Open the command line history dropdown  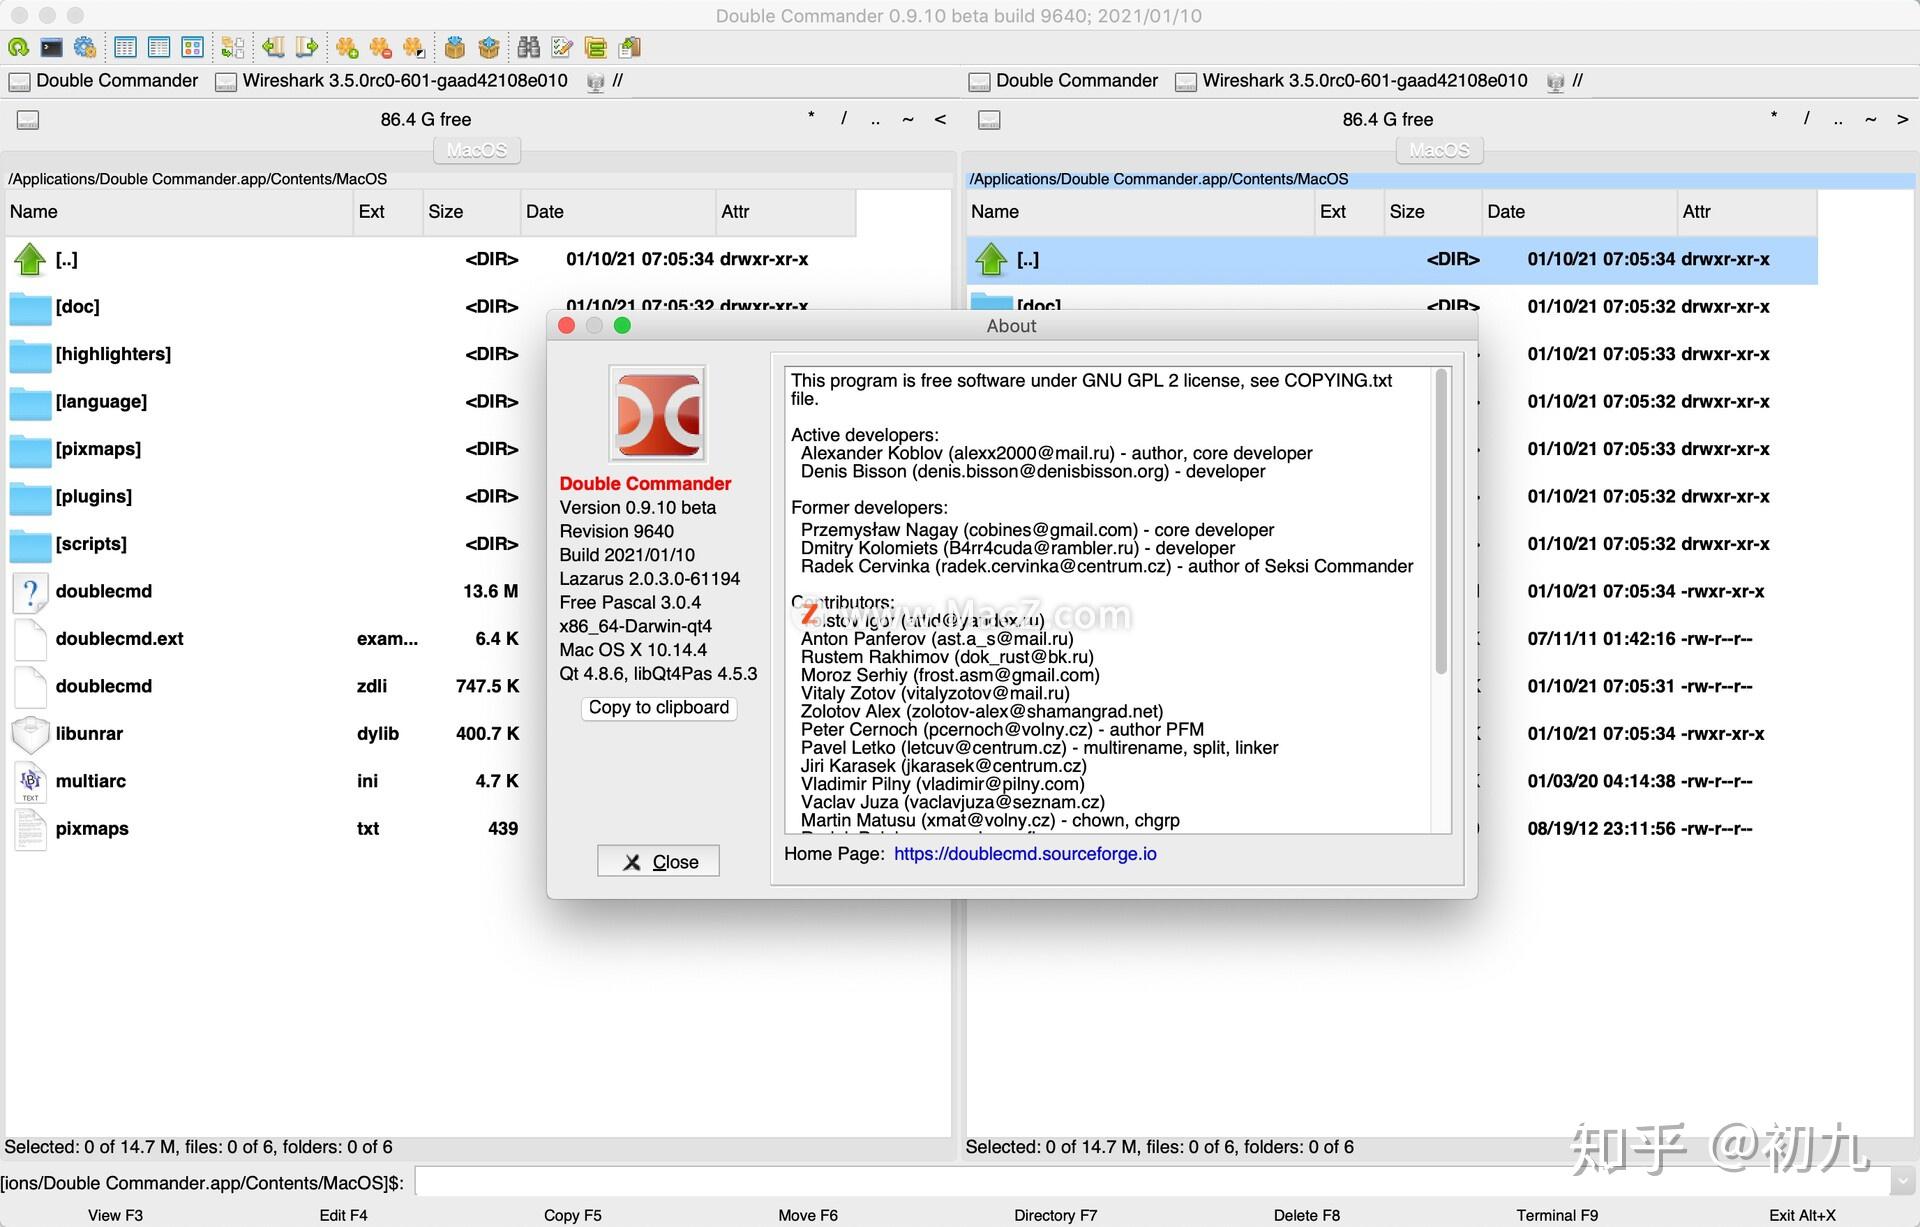click(1902, 1182)
